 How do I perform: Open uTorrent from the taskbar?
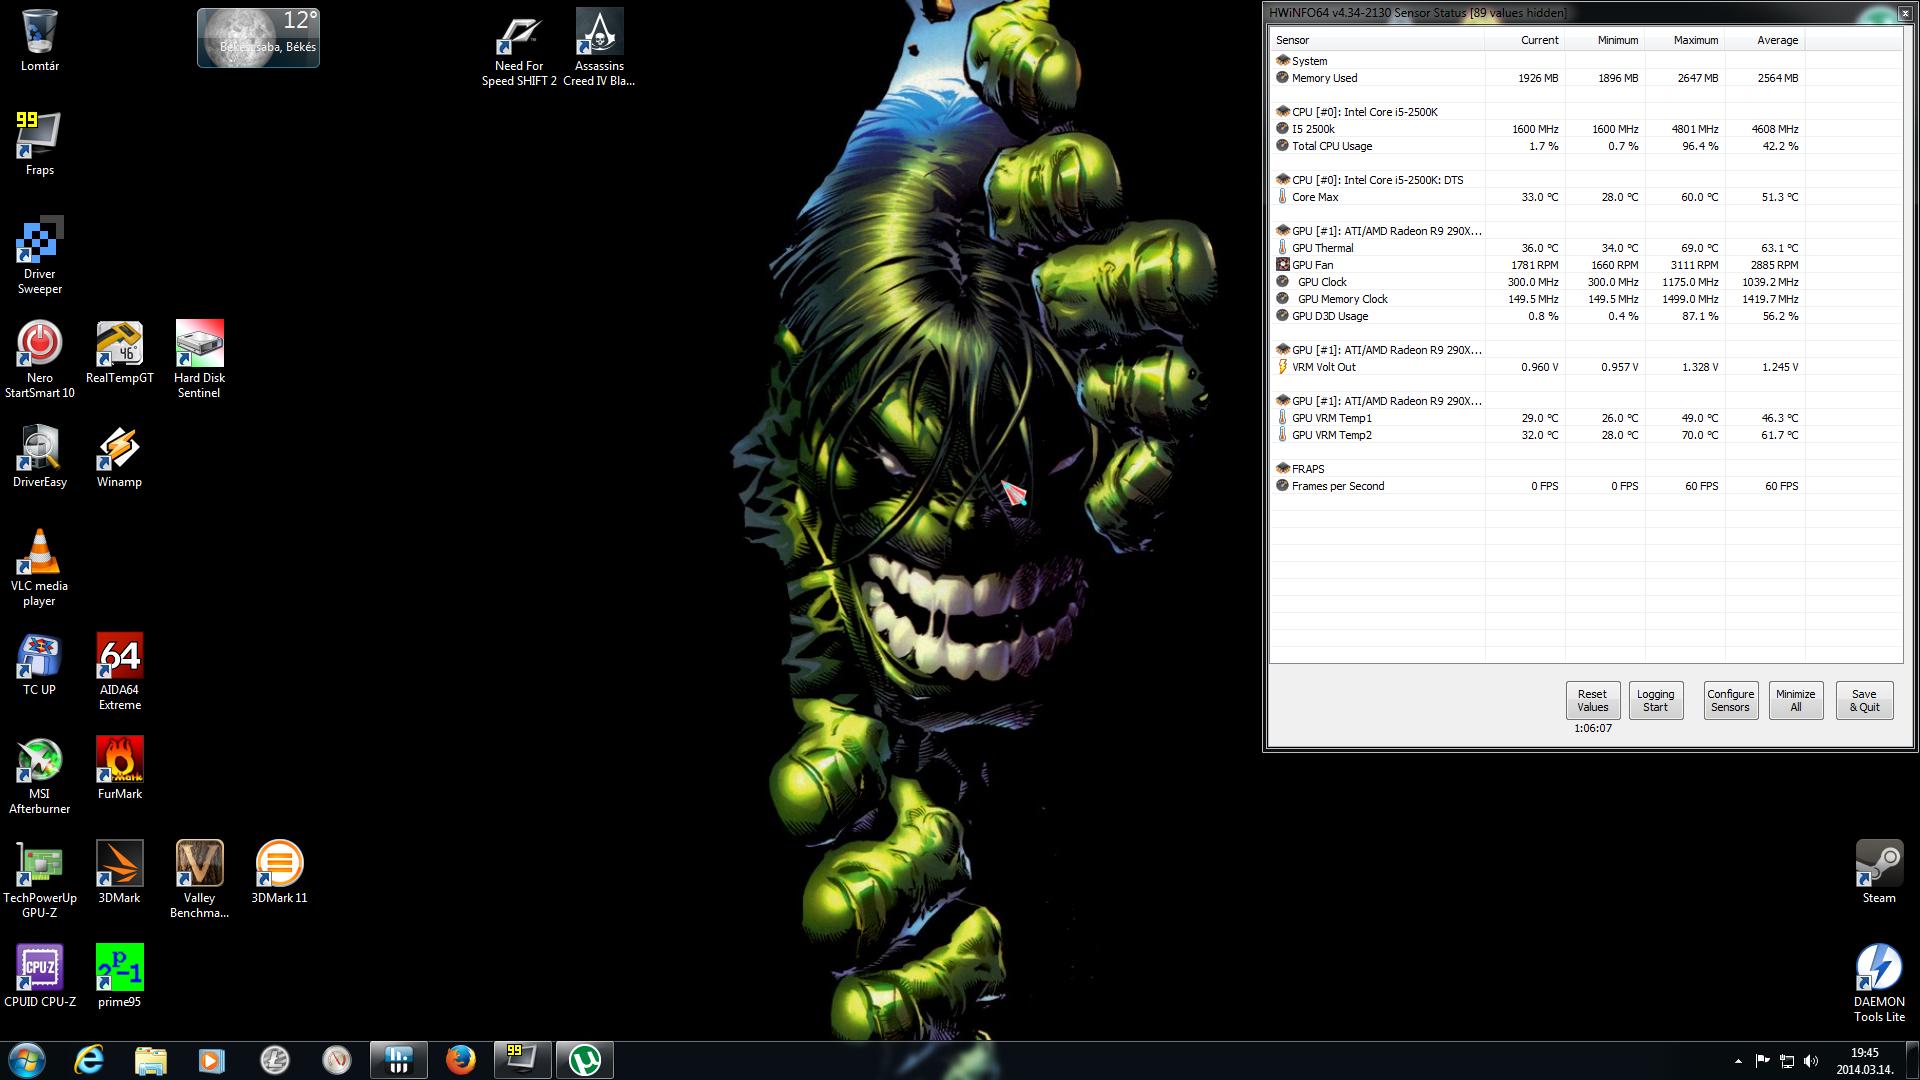point(585,1060)
